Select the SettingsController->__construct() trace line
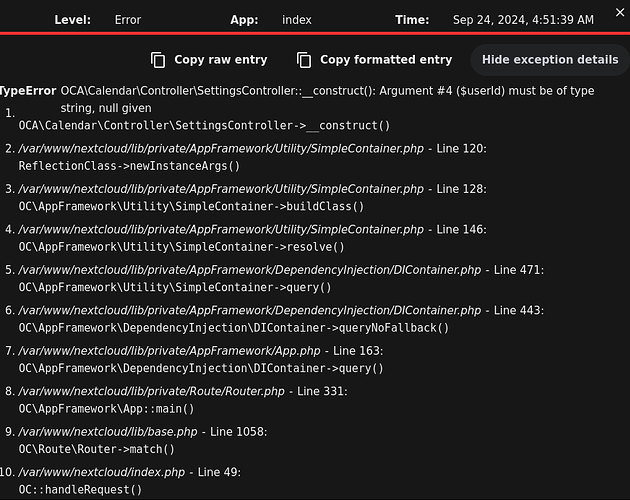This screenshot has height=500, width=630. tap(204, 126)
